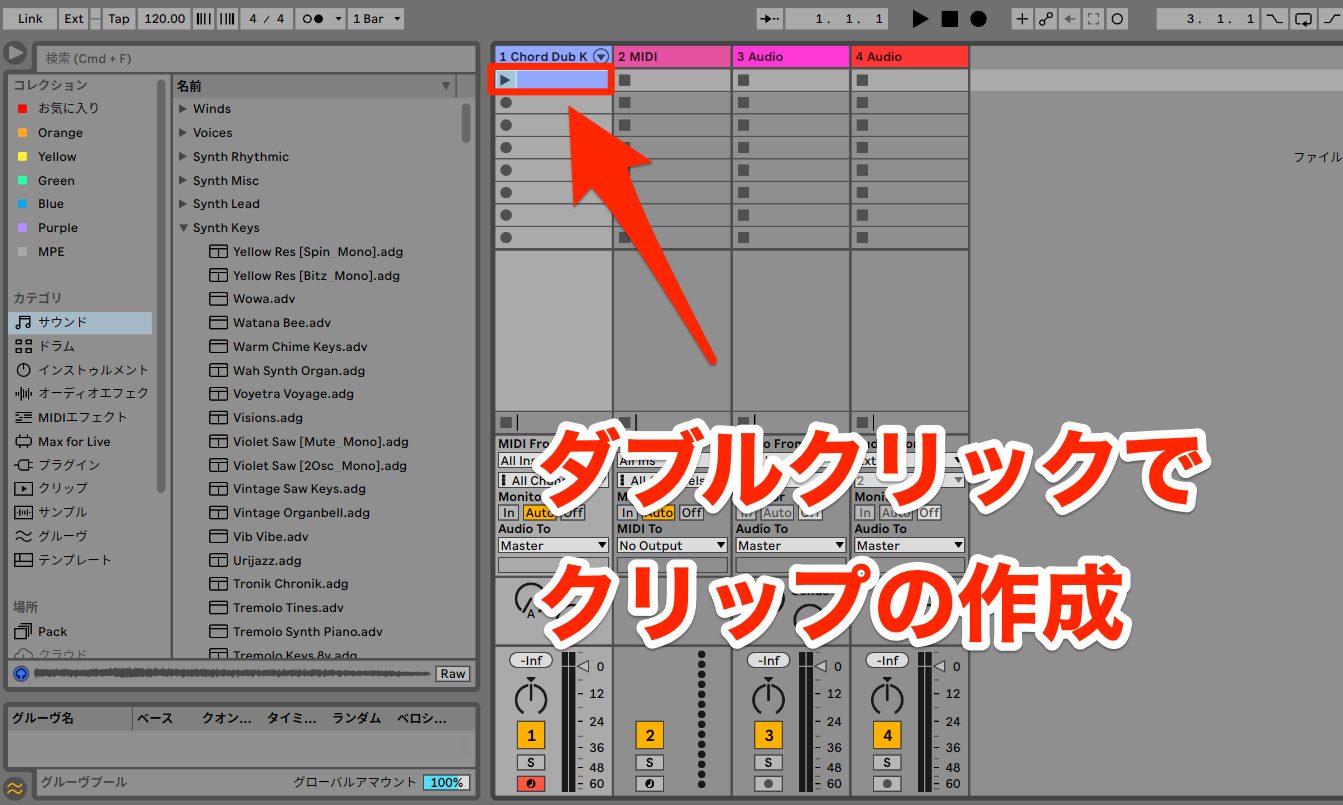Arm track 2 MIDI for recording
The width and height of the screenshot is (1343, 805).
(x=649, y=783)
